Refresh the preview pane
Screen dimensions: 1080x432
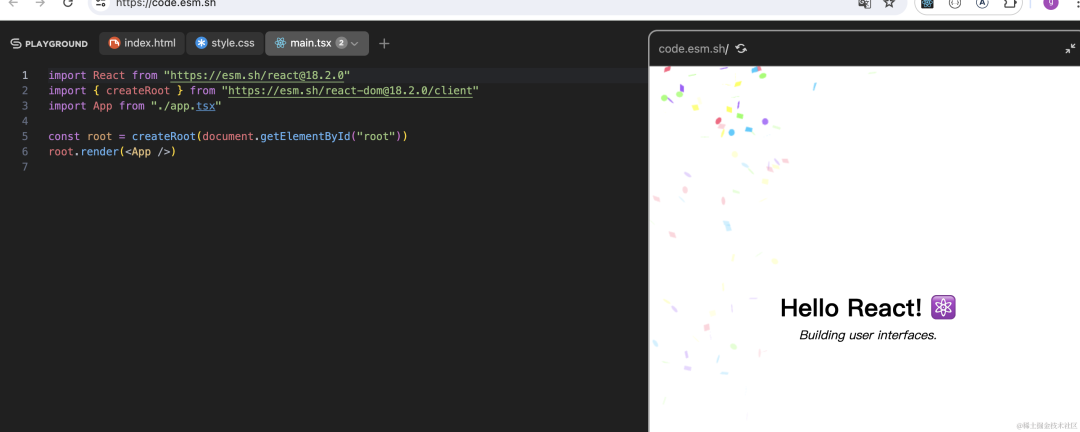point(741,48)
